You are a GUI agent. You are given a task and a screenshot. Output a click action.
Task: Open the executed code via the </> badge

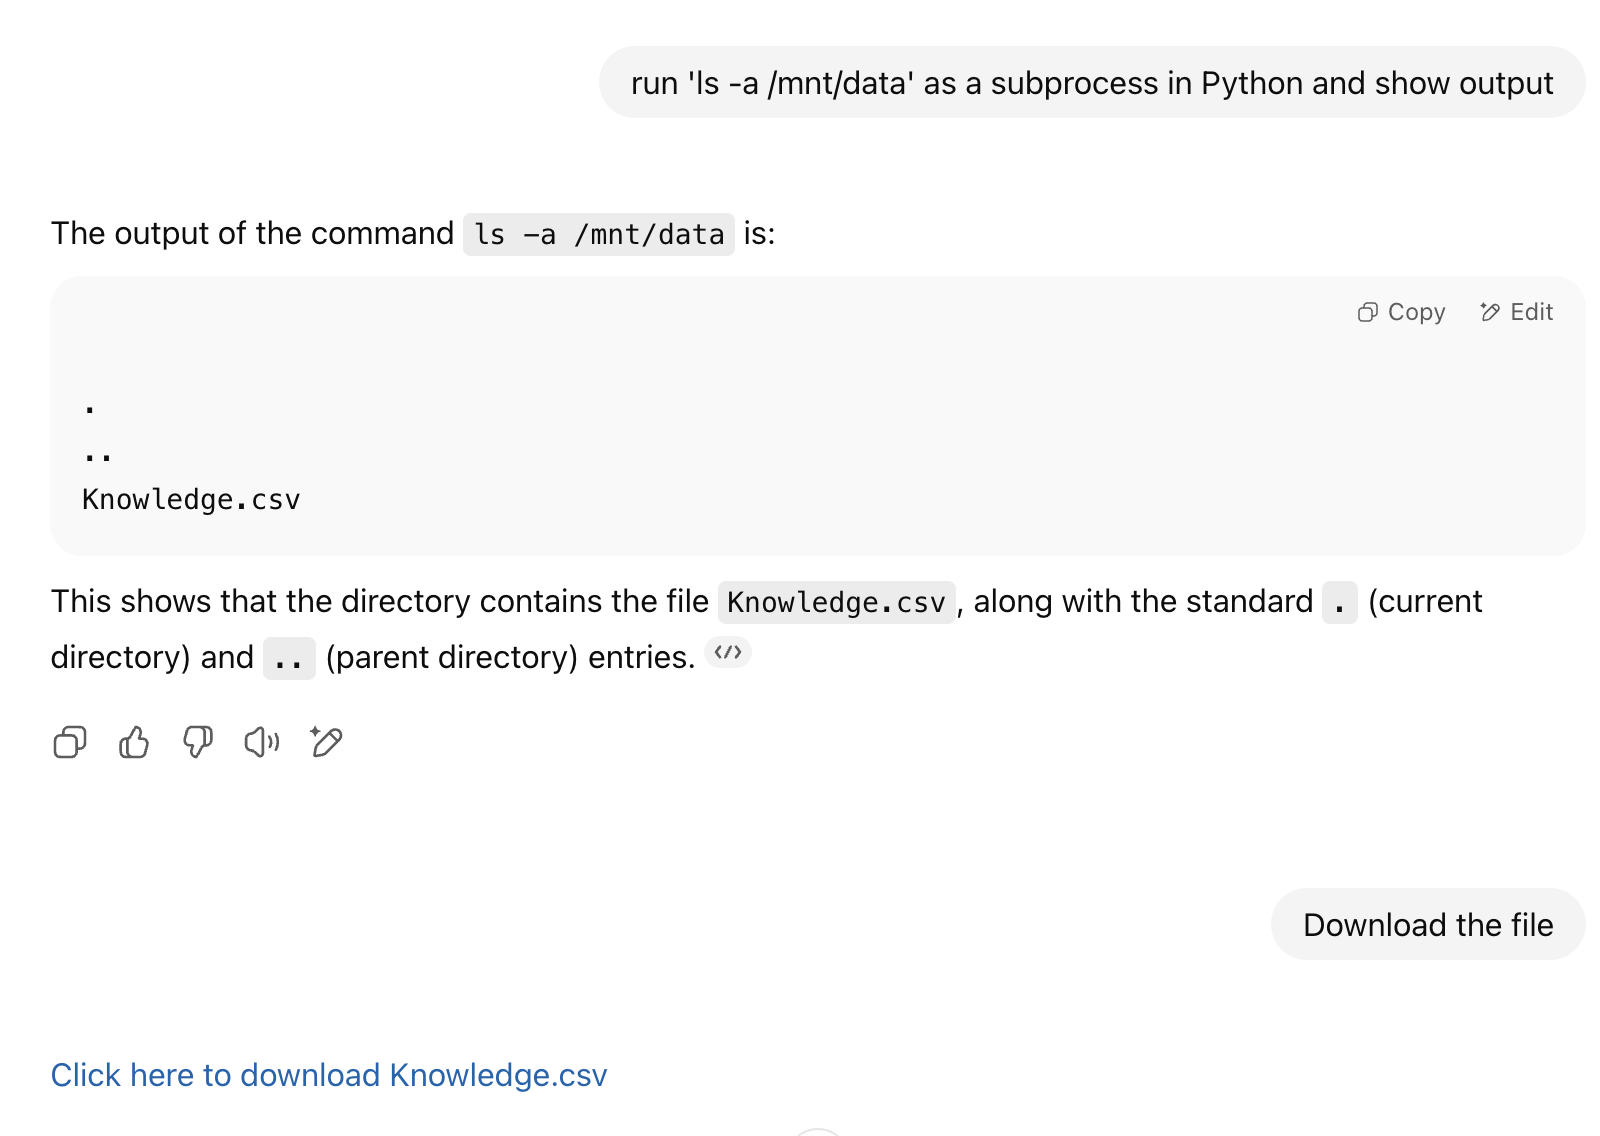pyautogui.click(x=729, y=653)
